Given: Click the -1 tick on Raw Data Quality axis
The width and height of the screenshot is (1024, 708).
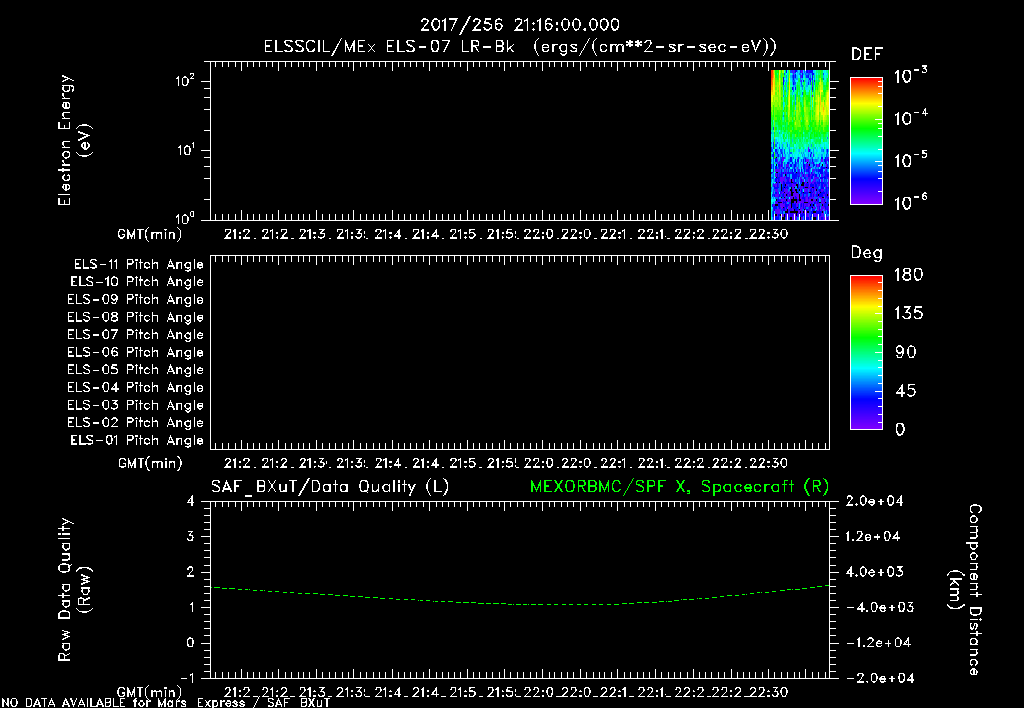Looking at the screenshot, I should 187,677.
